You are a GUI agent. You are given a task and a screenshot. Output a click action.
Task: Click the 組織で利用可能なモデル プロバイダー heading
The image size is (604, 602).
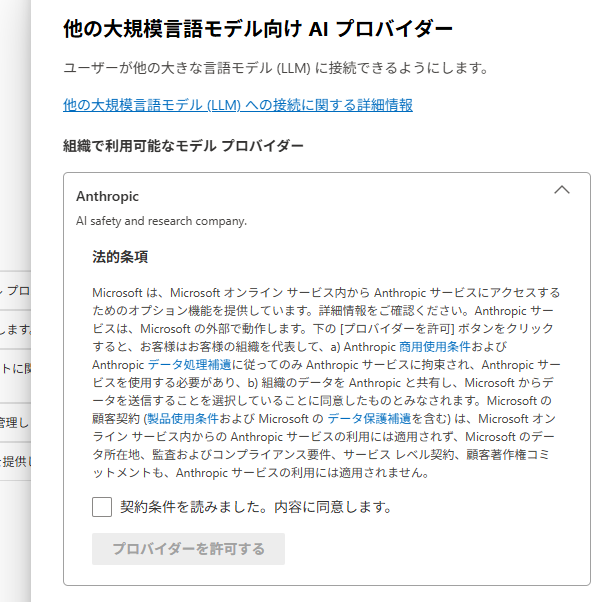(x=183, y=146)
